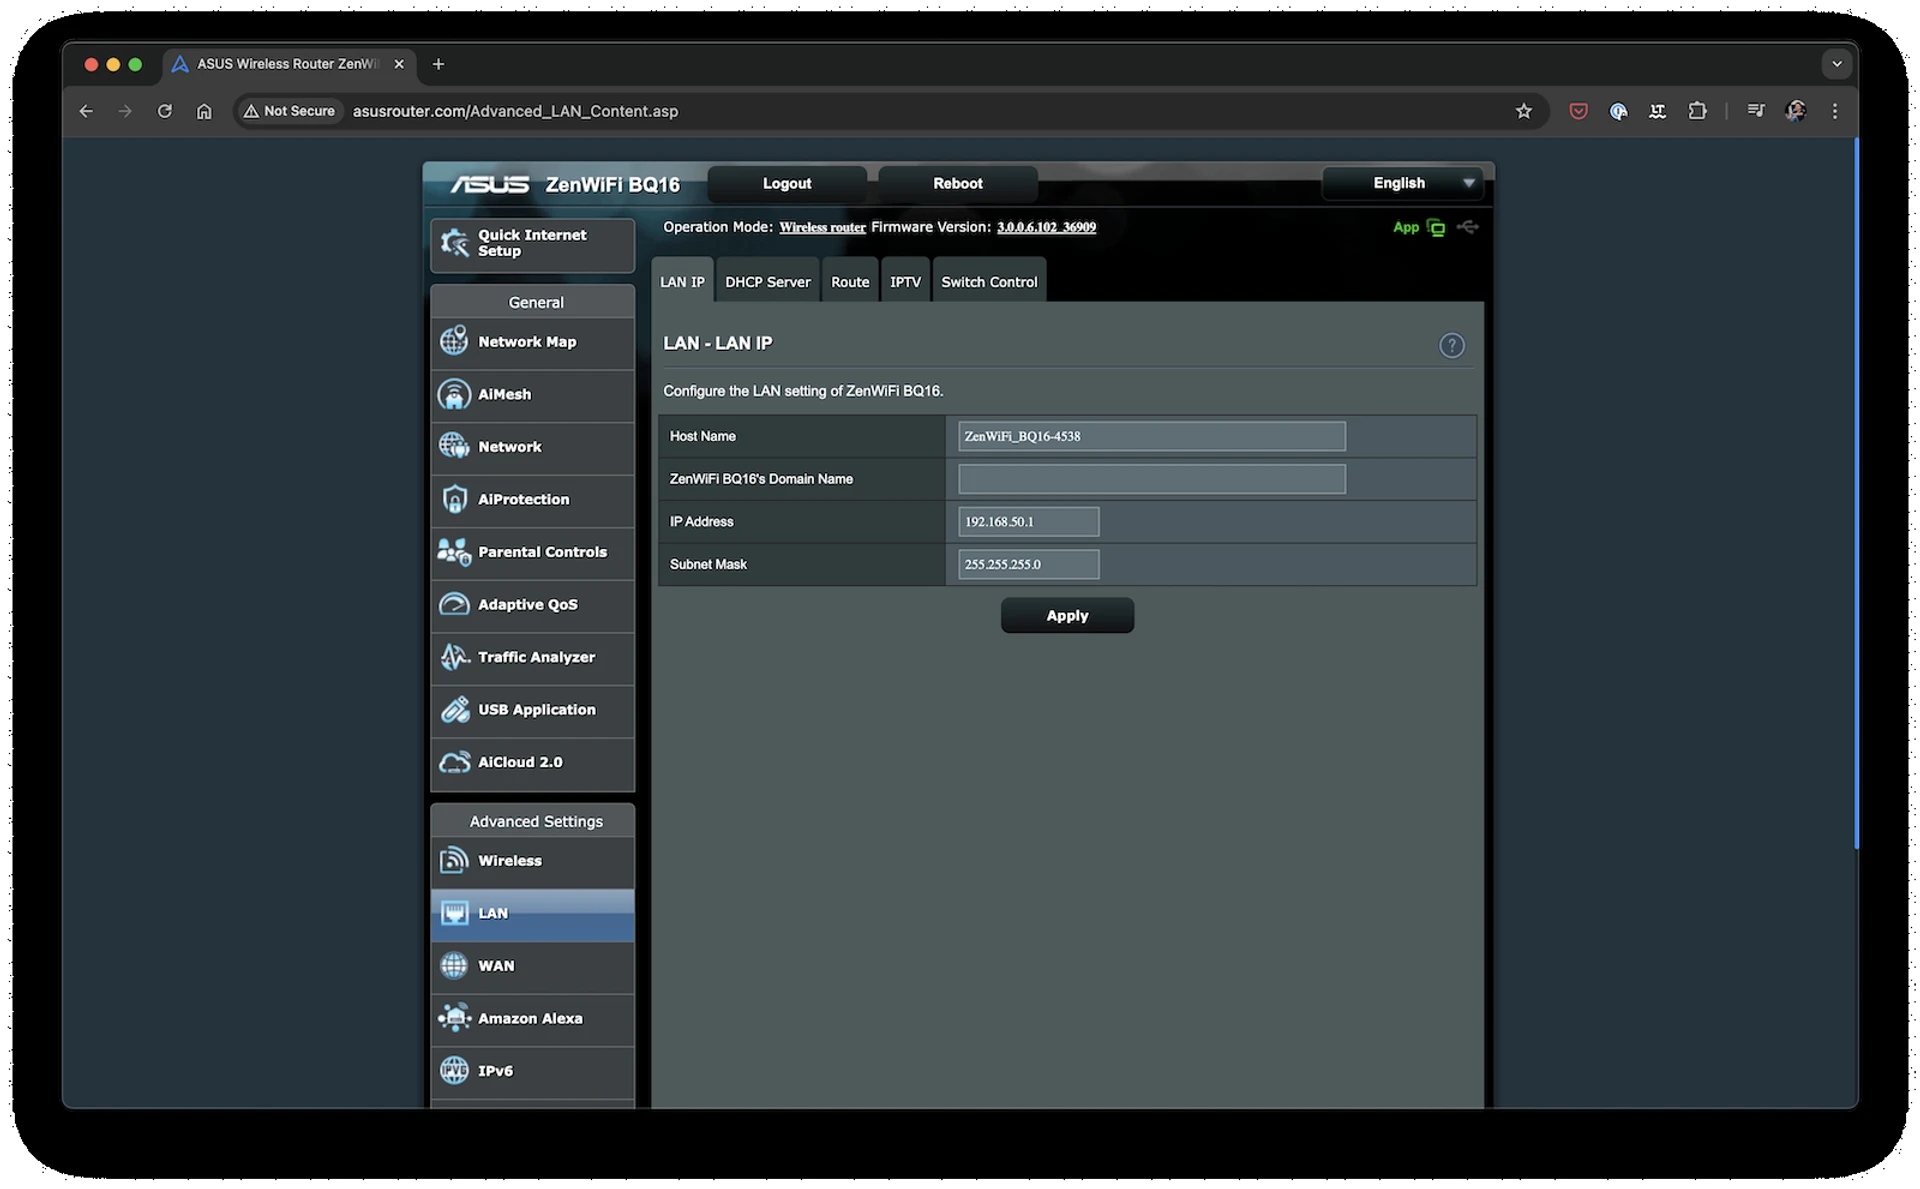Click the Host Name input field
Viewport: 1920px width, 1189px height.
pyautogui.click(x=1151, y=436)
